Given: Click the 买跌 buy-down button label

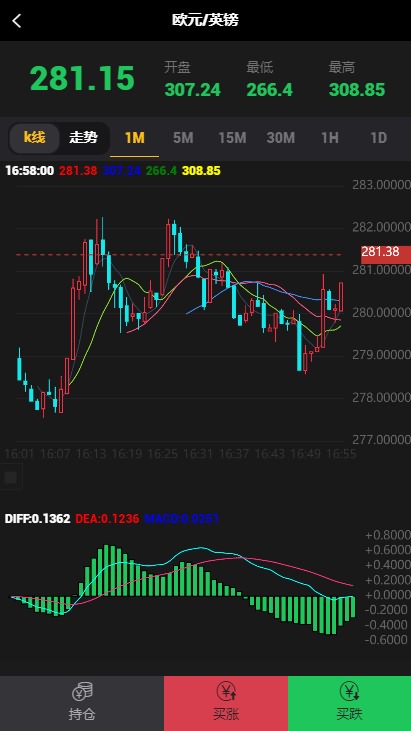Looking at the screenshot, I should (x=349, y=714).
